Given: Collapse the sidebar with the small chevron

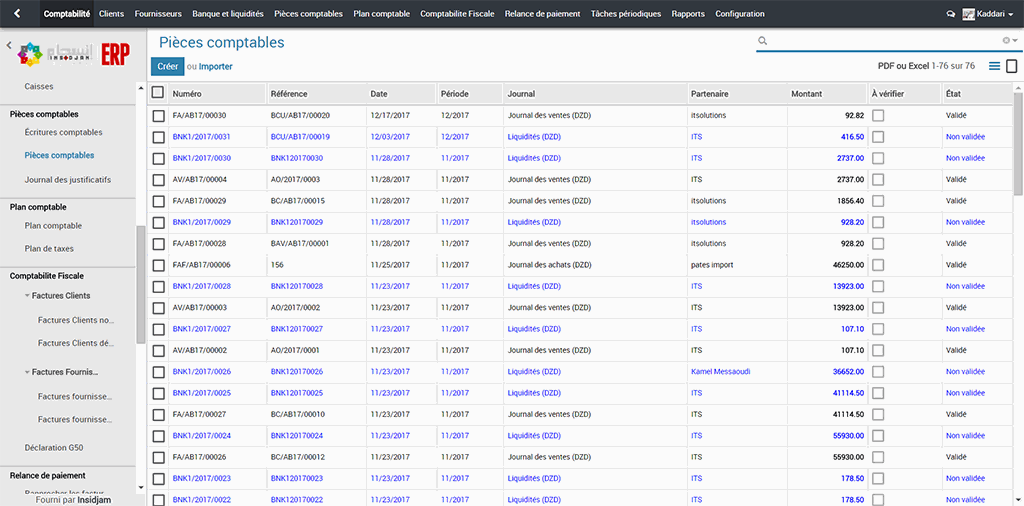Looking at the screenshot, I should (x=9, y=46).
